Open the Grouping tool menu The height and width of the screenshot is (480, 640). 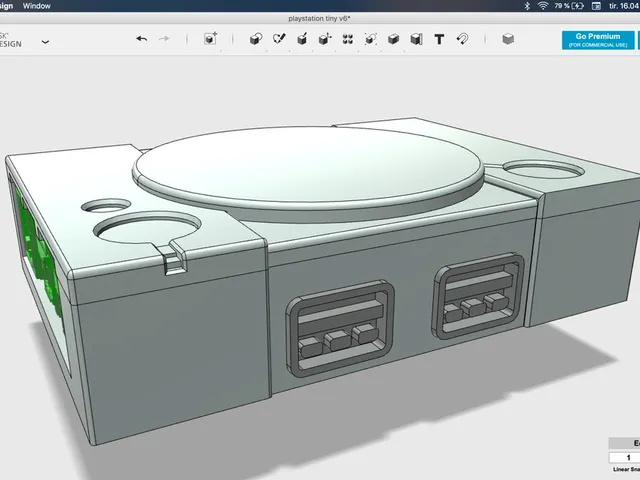(371, 39)
